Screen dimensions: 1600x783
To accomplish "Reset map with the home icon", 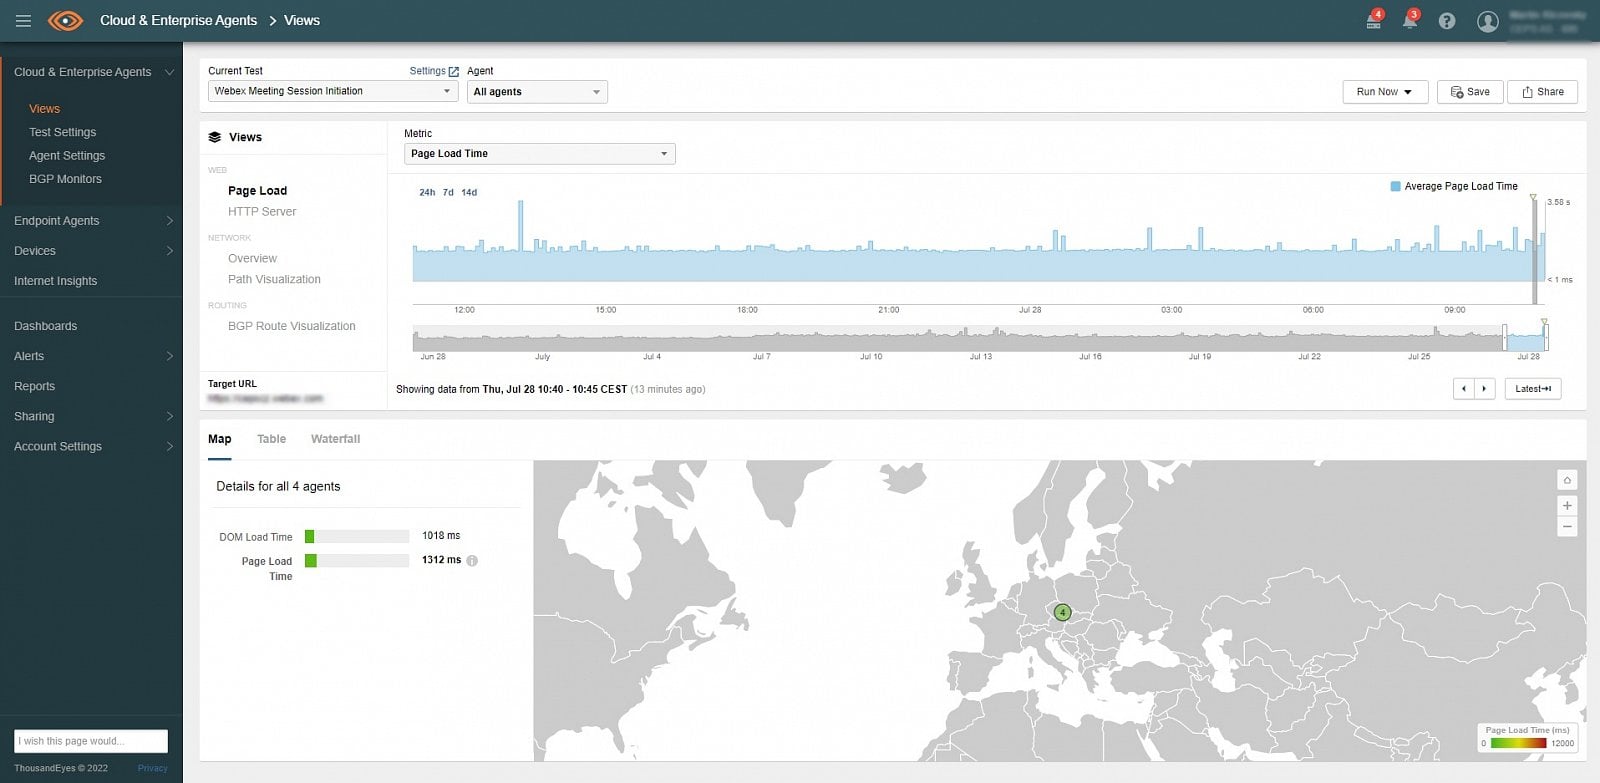I will pyautogui.click(x=1567, y=480).
